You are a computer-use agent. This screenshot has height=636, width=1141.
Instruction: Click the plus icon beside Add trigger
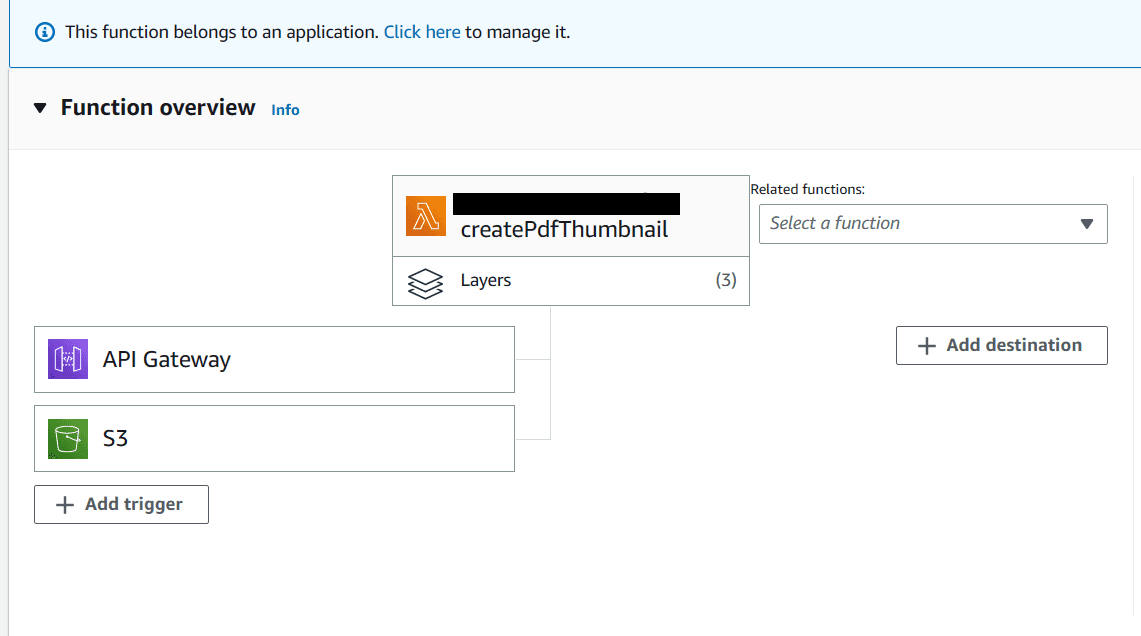point(65,505)
